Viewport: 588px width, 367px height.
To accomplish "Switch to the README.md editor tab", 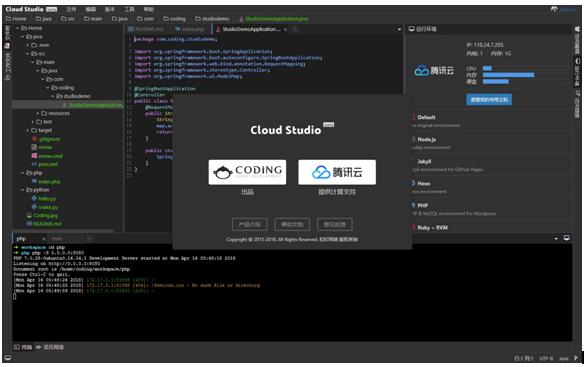I will tap(146, 29).
